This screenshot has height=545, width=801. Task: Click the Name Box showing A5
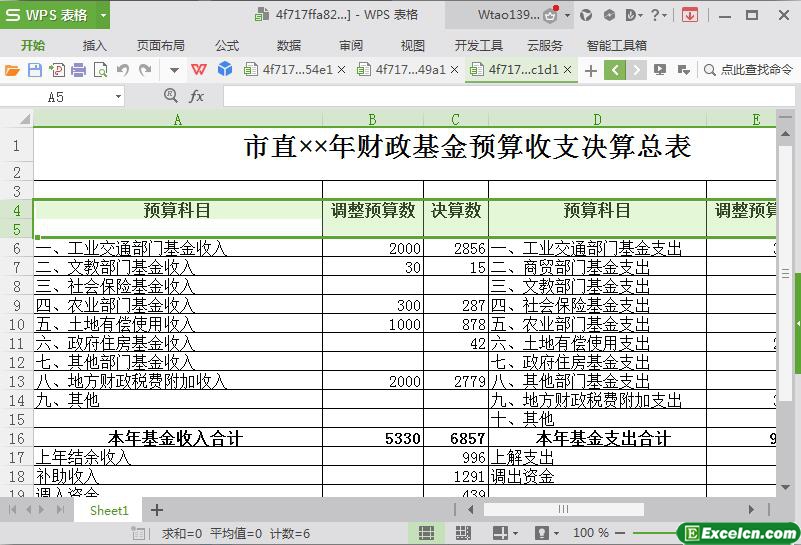[x=56, y=97]
